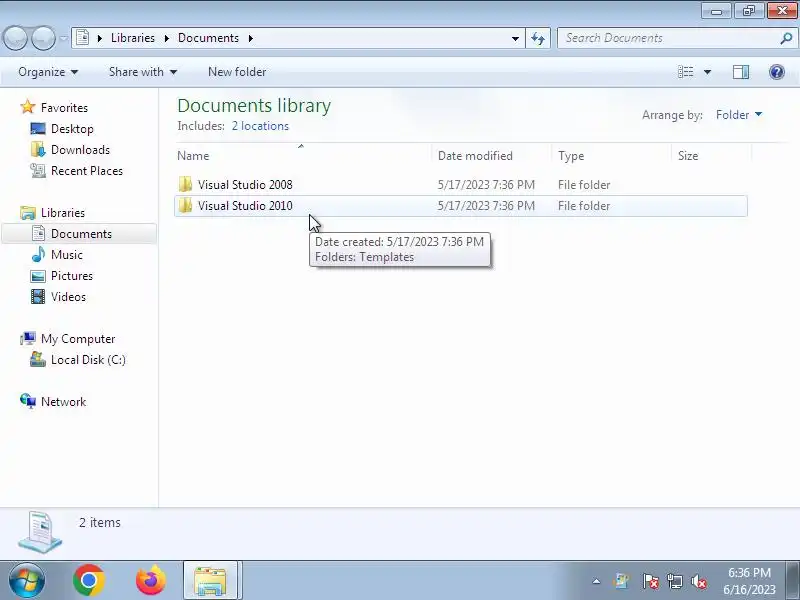This screenshot has width=800, height=600.
Task: Open the Windows Start button
Action: (27, 580)
